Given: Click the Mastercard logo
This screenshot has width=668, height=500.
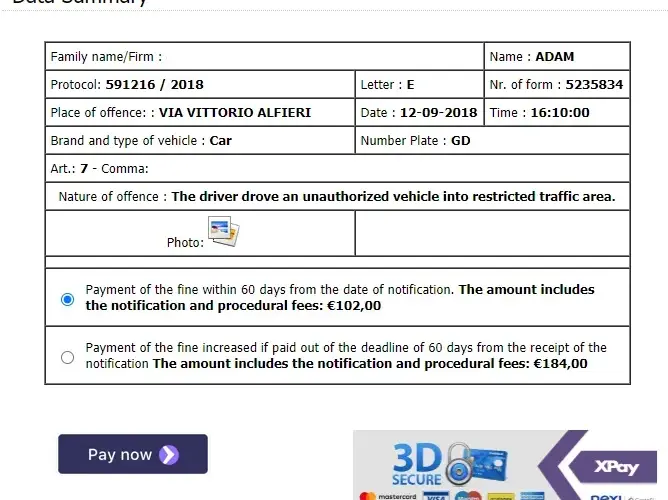Looking at the screenshot, I should click(x=388, y=496).
